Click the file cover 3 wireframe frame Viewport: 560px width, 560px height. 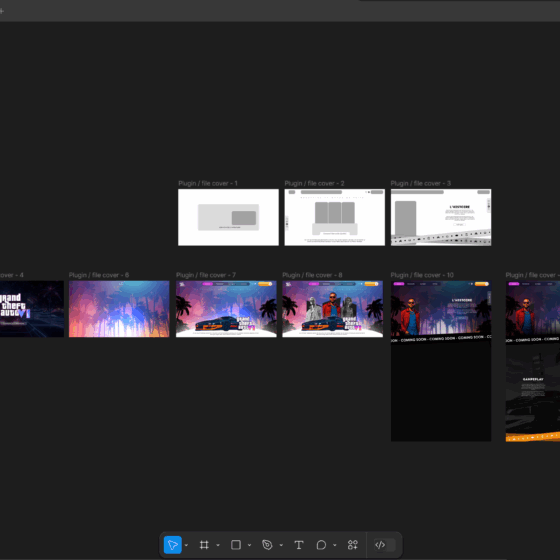tap(441, 217)
